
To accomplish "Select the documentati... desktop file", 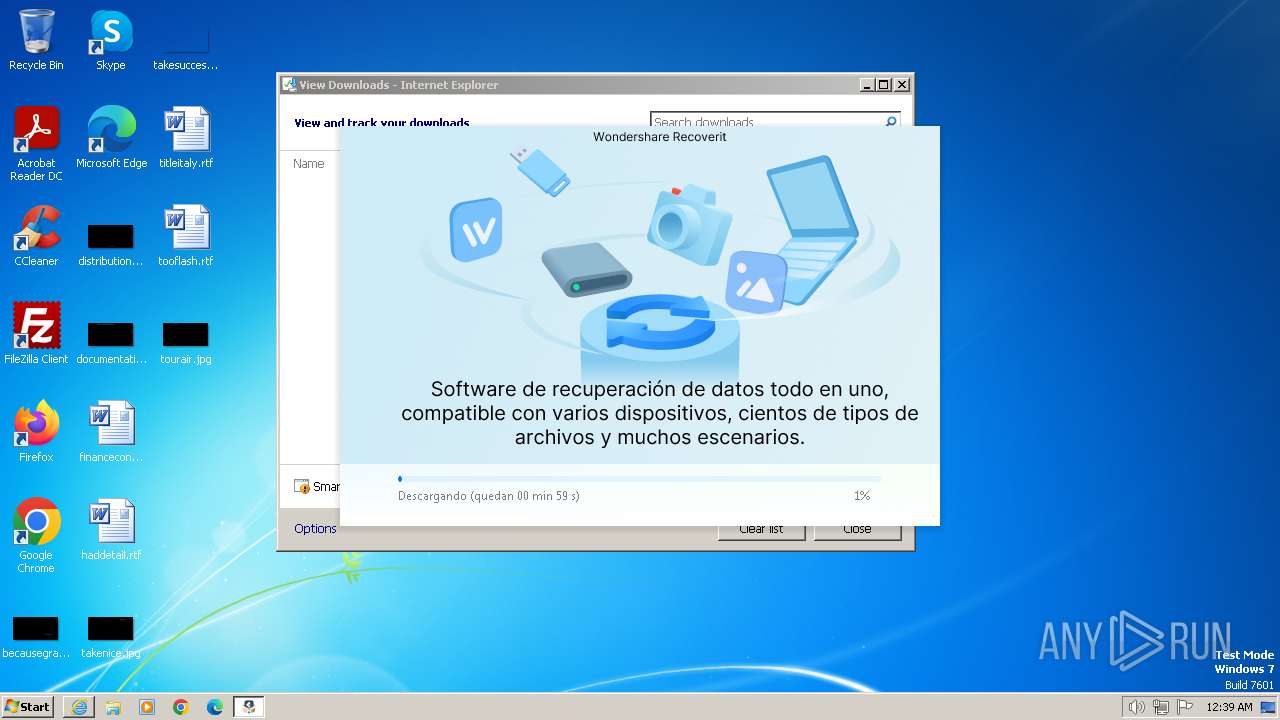I will pos(111,344).
